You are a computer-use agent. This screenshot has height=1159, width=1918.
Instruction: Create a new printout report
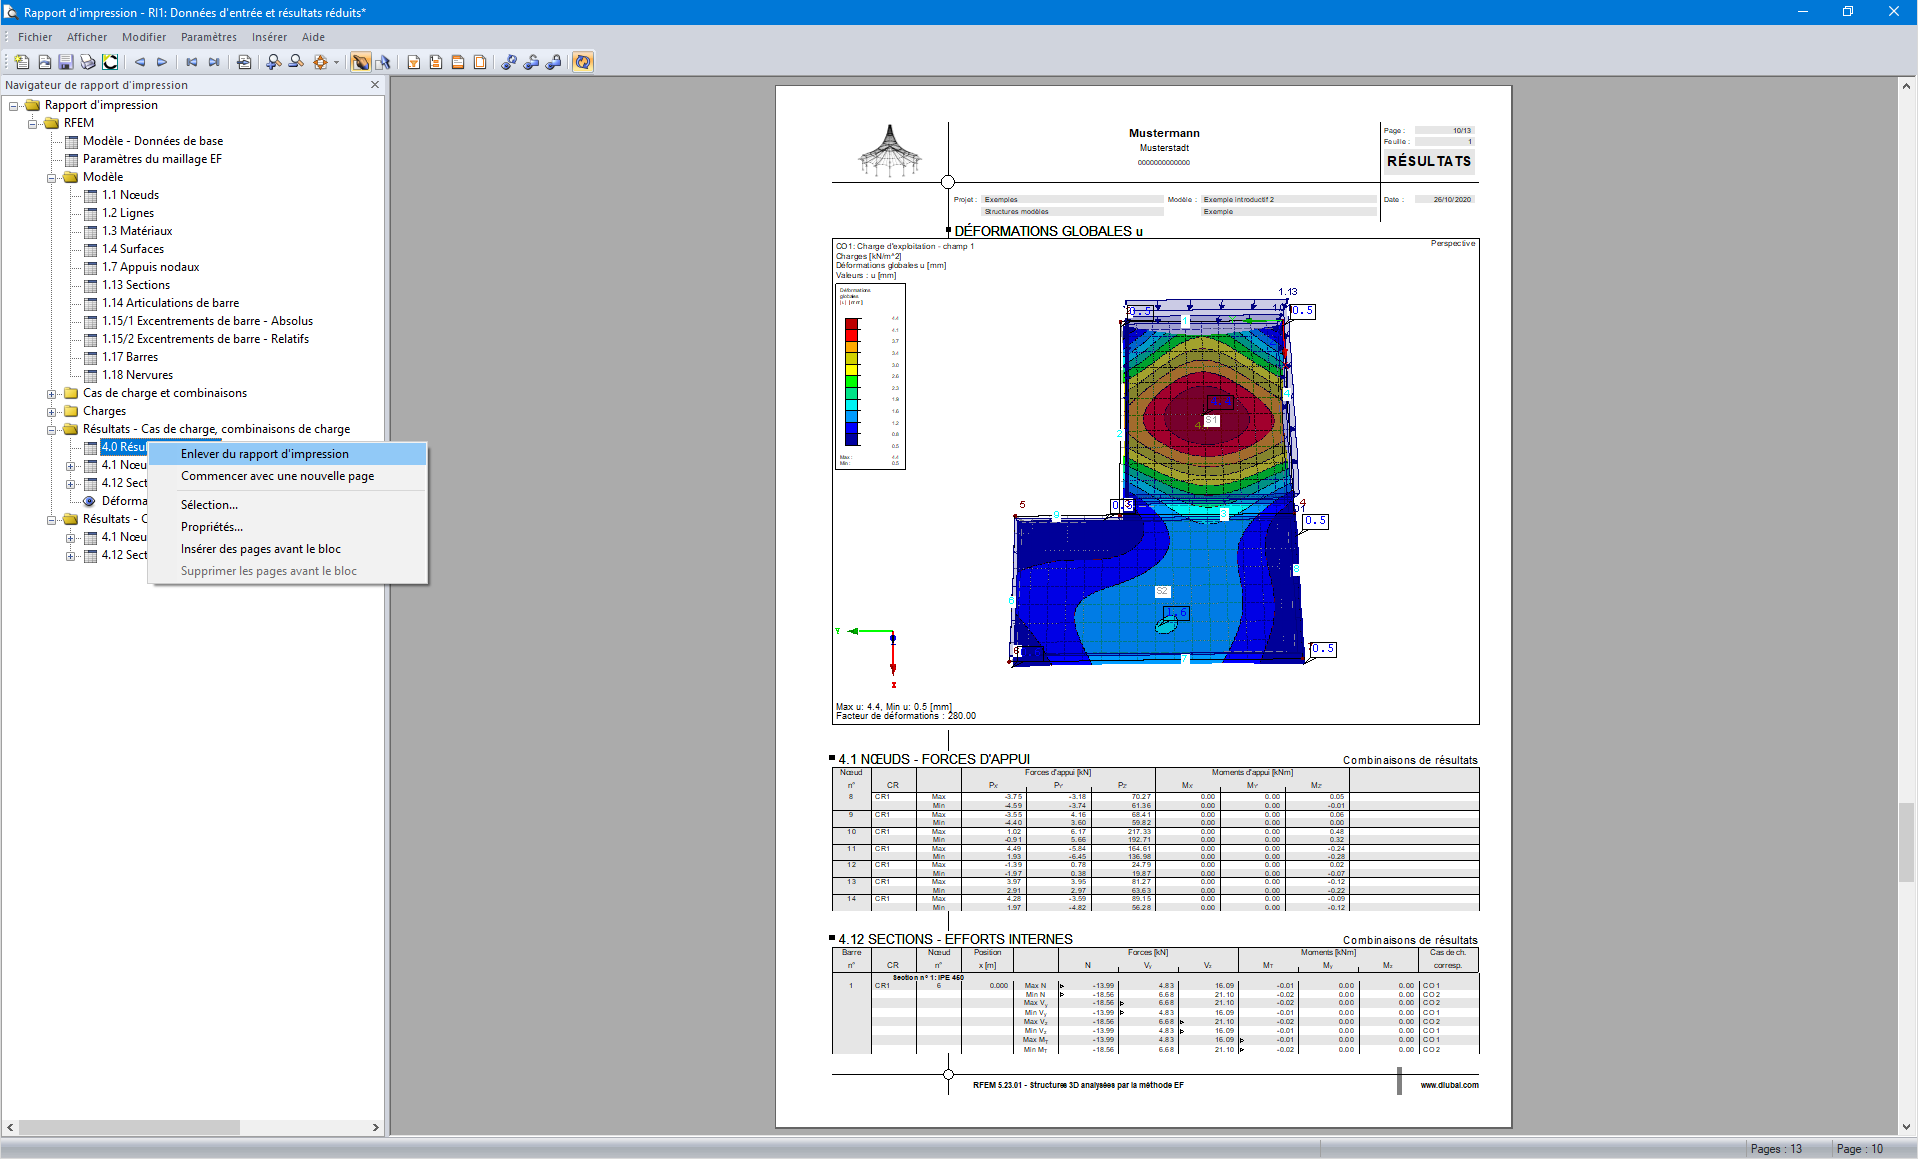(22, 62)
